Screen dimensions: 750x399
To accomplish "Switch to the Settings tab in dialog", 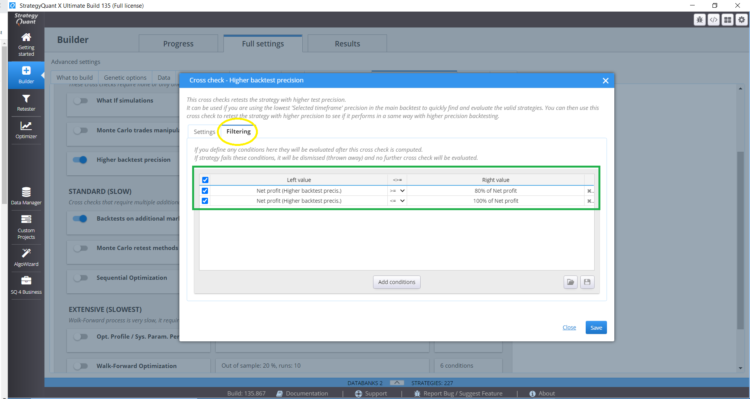I will 204,132.
